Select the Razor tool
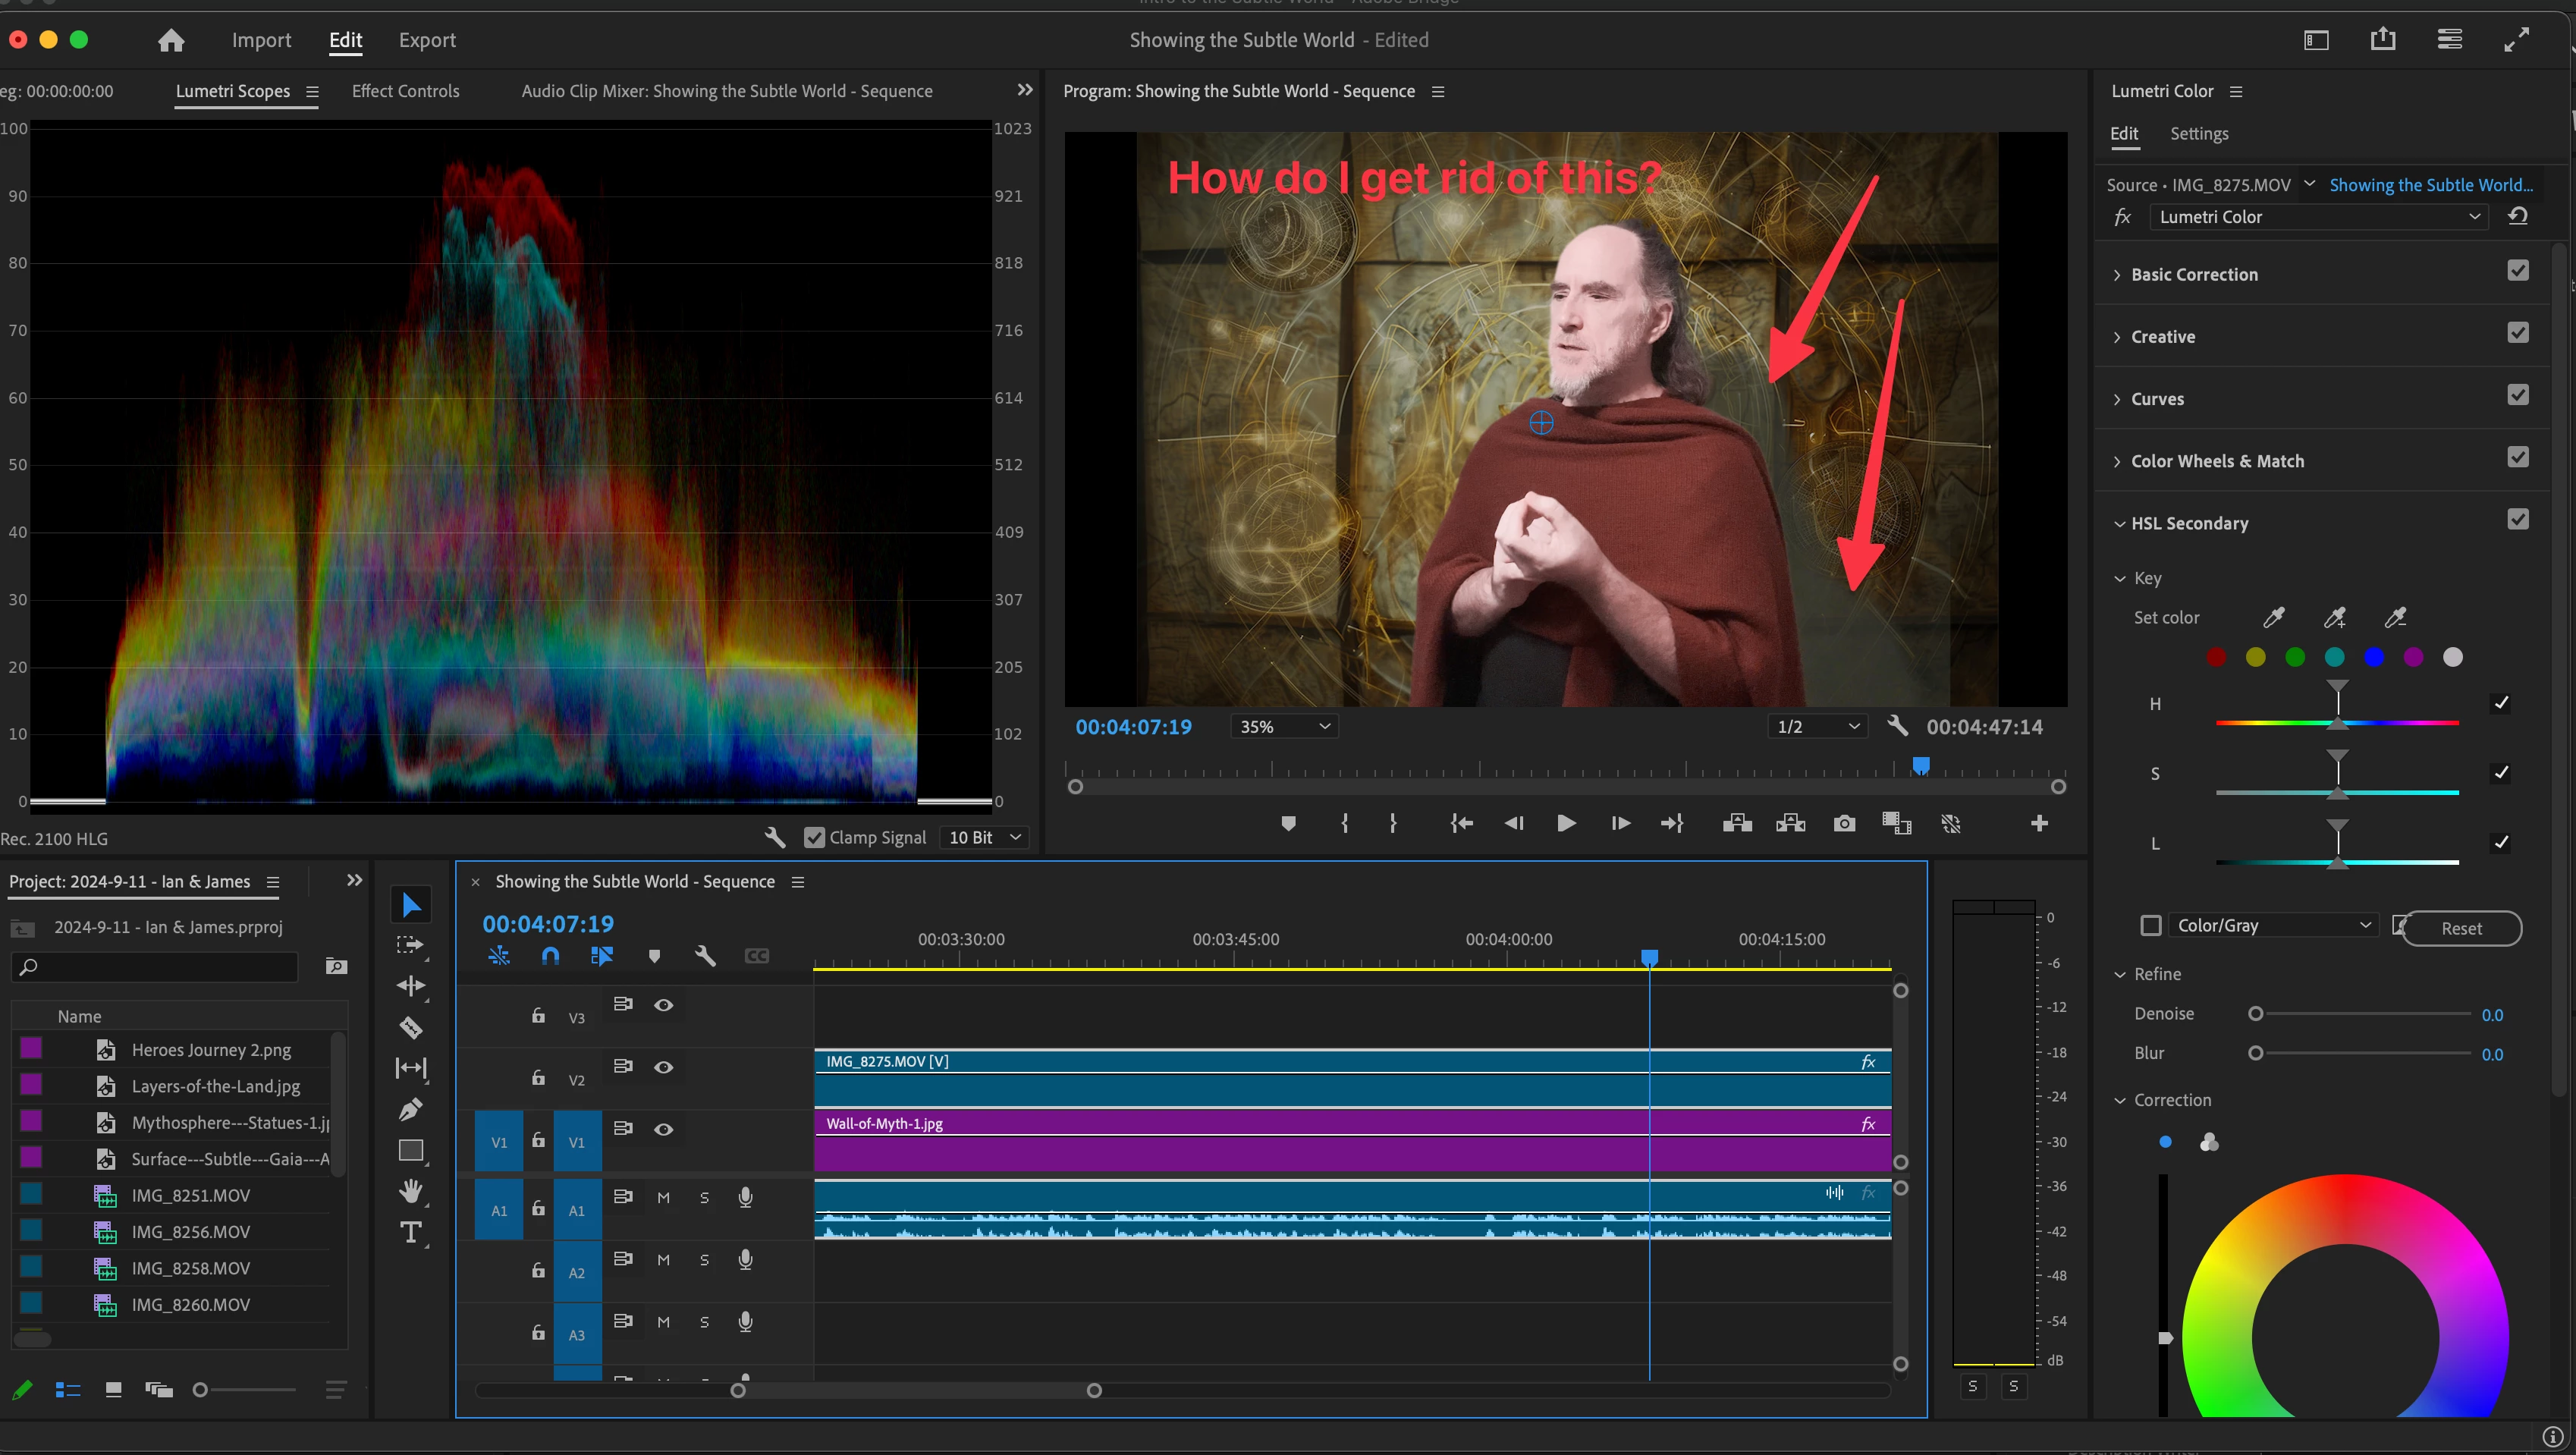This screenshot has height=1455, width=2576. pyautogui.click(x=410, y=1027)
